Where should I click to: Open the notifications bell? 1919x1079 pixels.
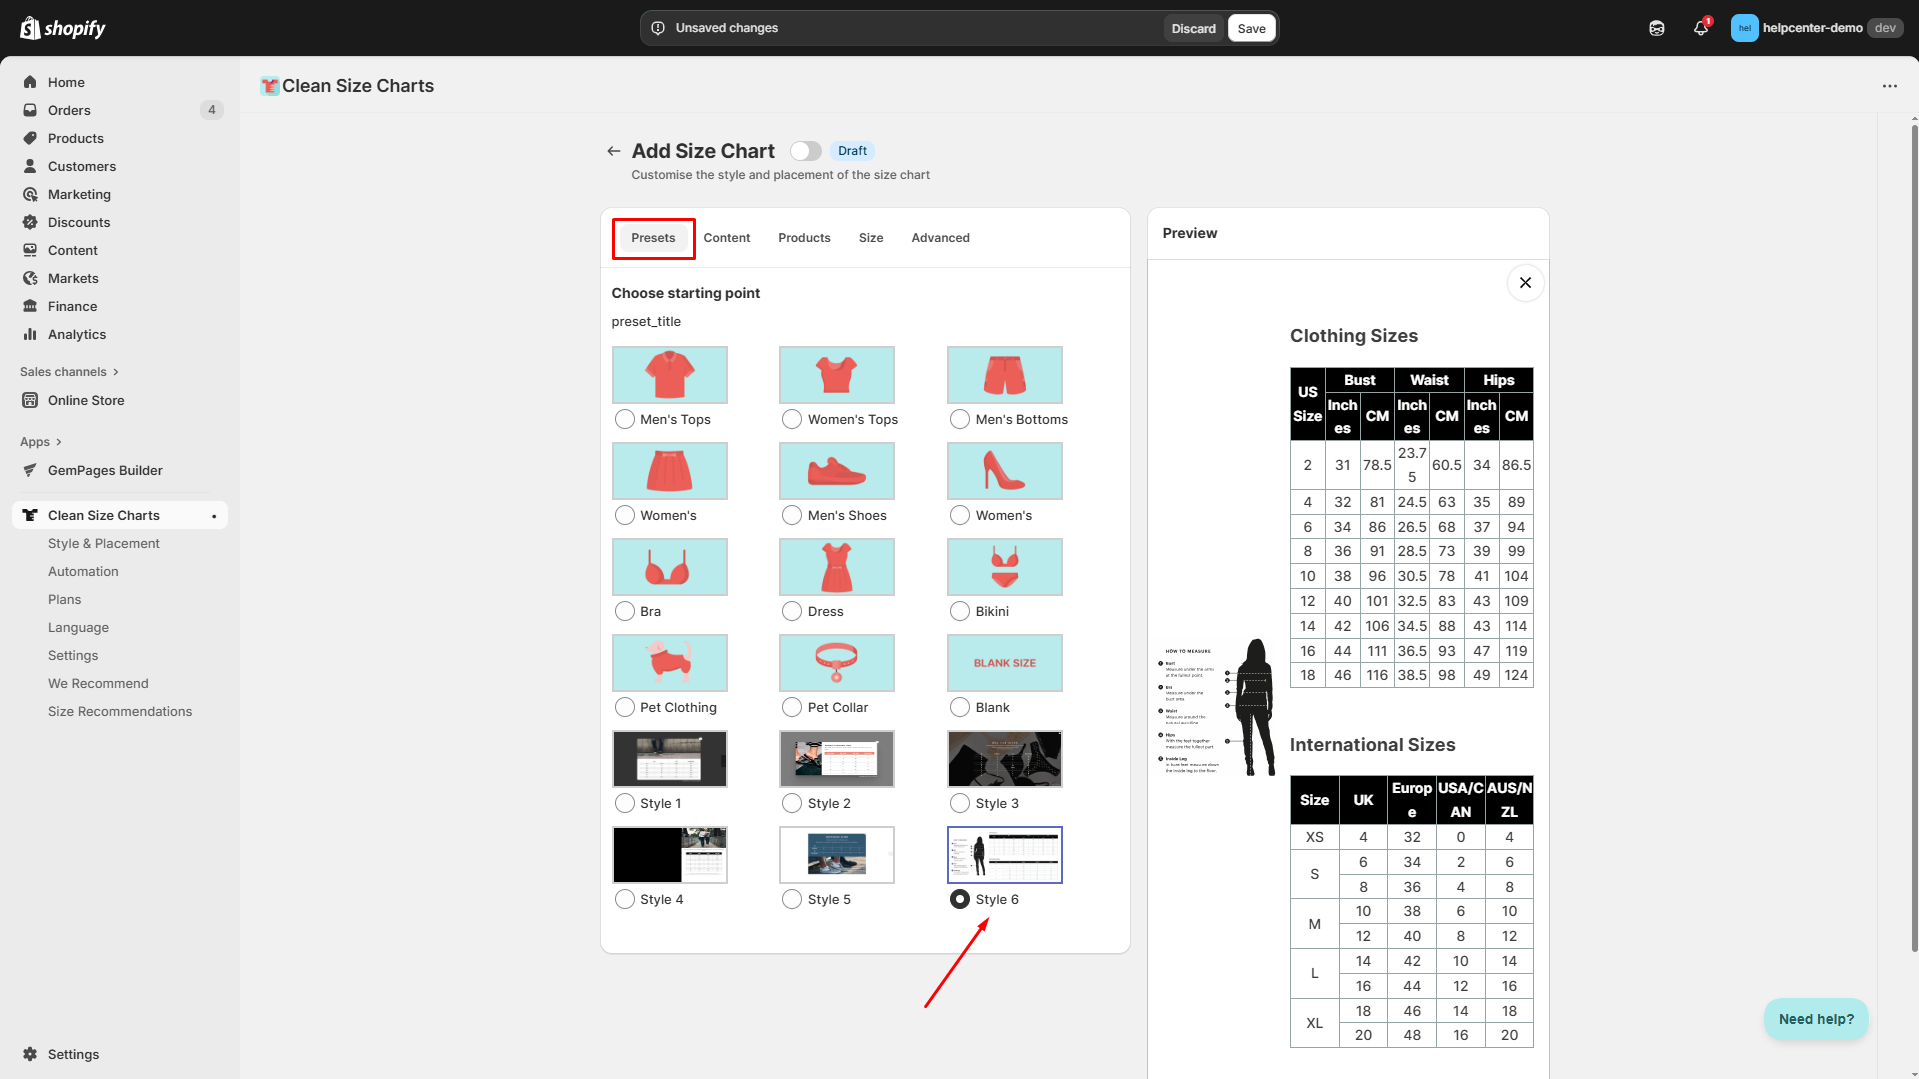[1701, 28]
